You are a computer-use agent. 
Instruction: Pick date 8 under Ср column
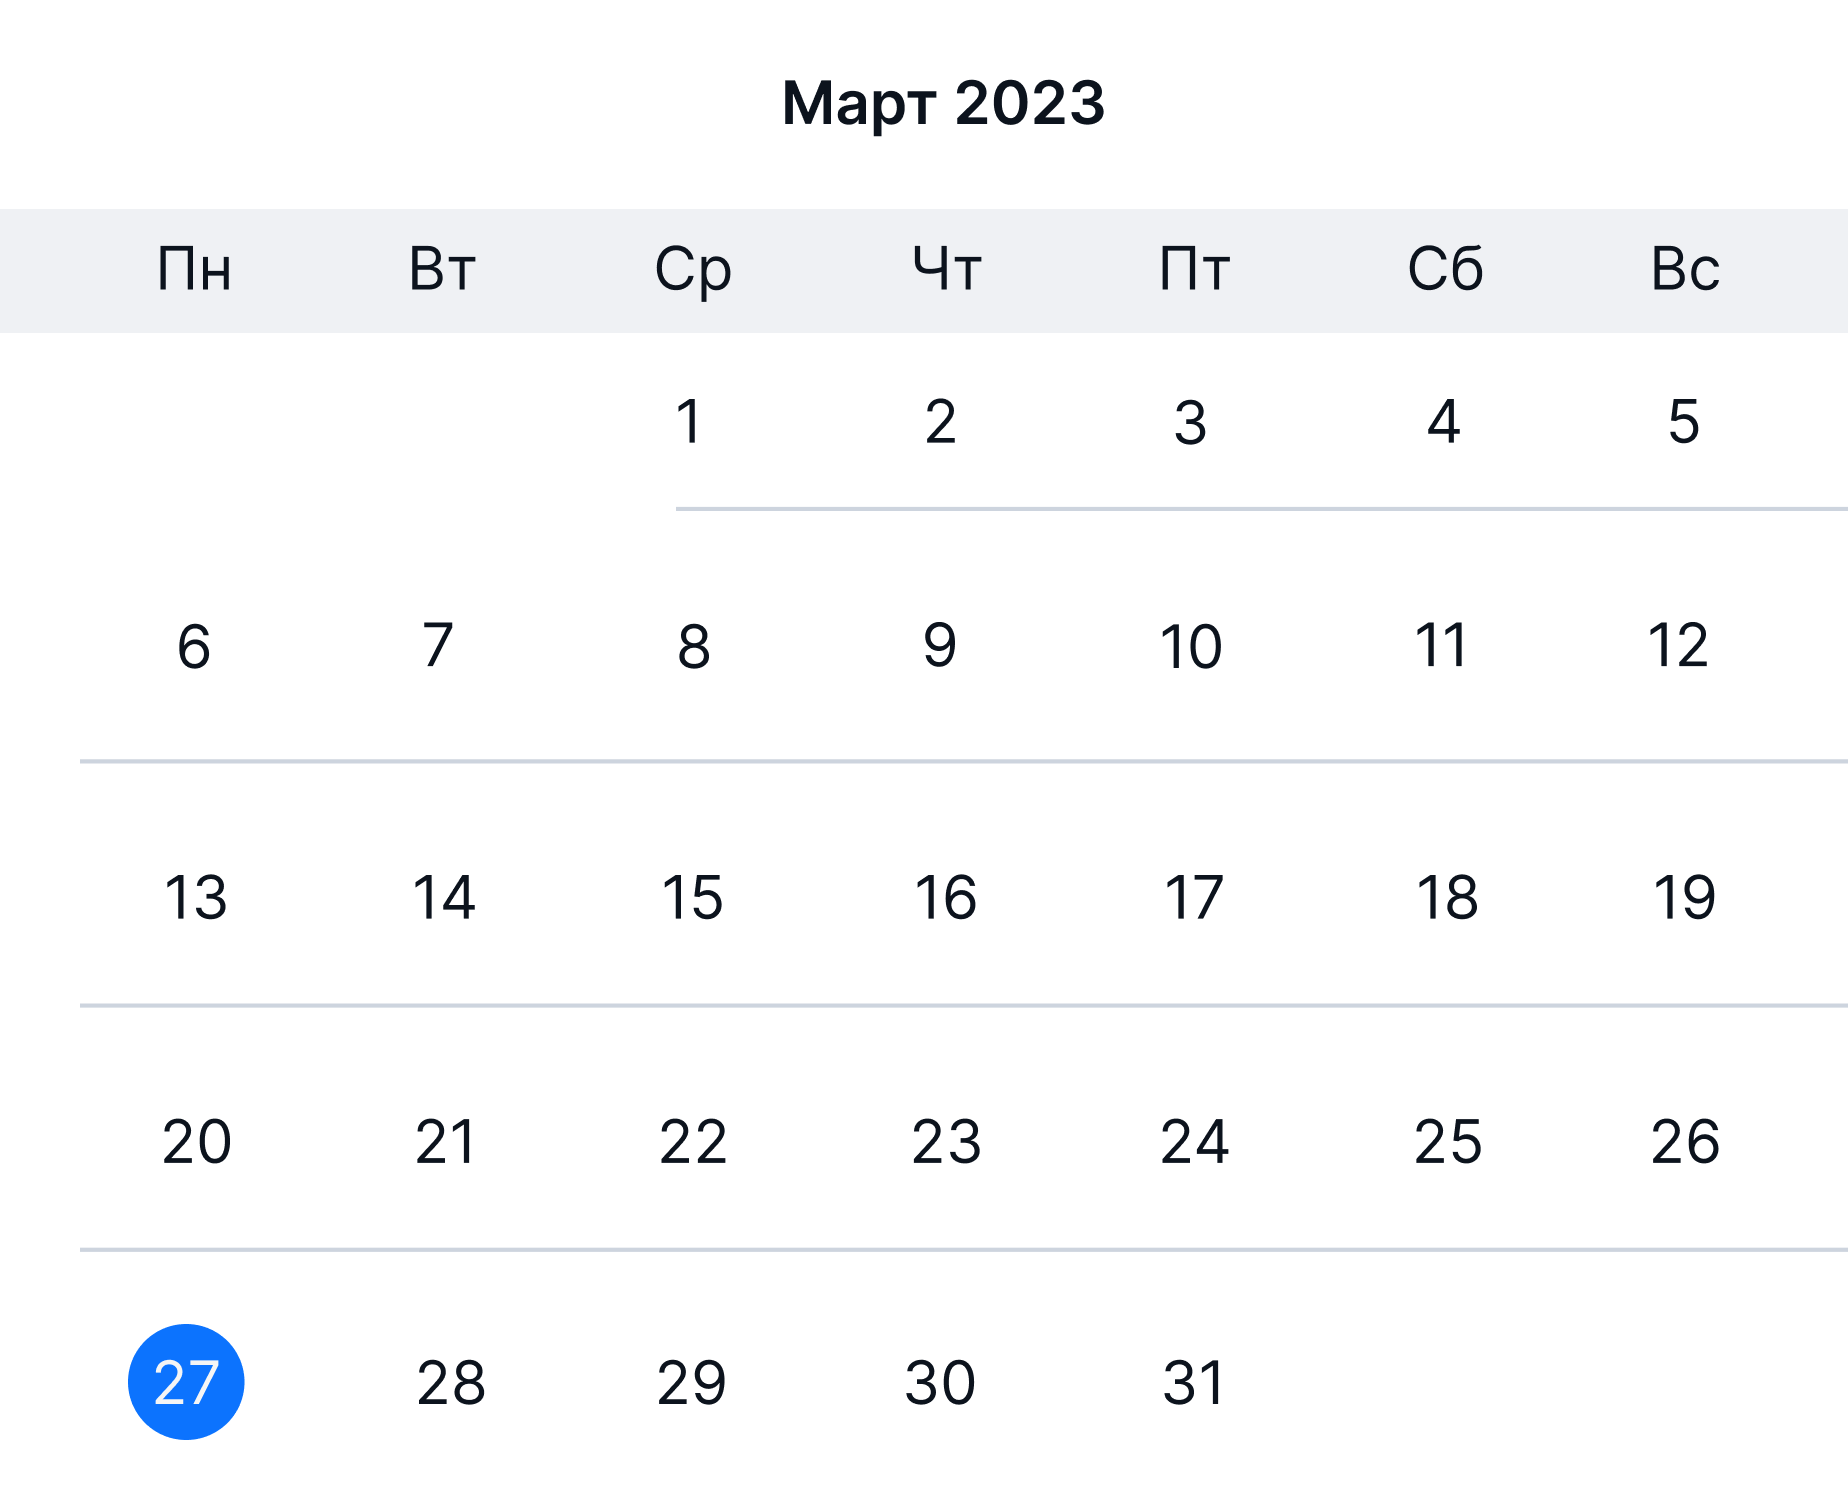pyautogui.click(x=693, y=646)
